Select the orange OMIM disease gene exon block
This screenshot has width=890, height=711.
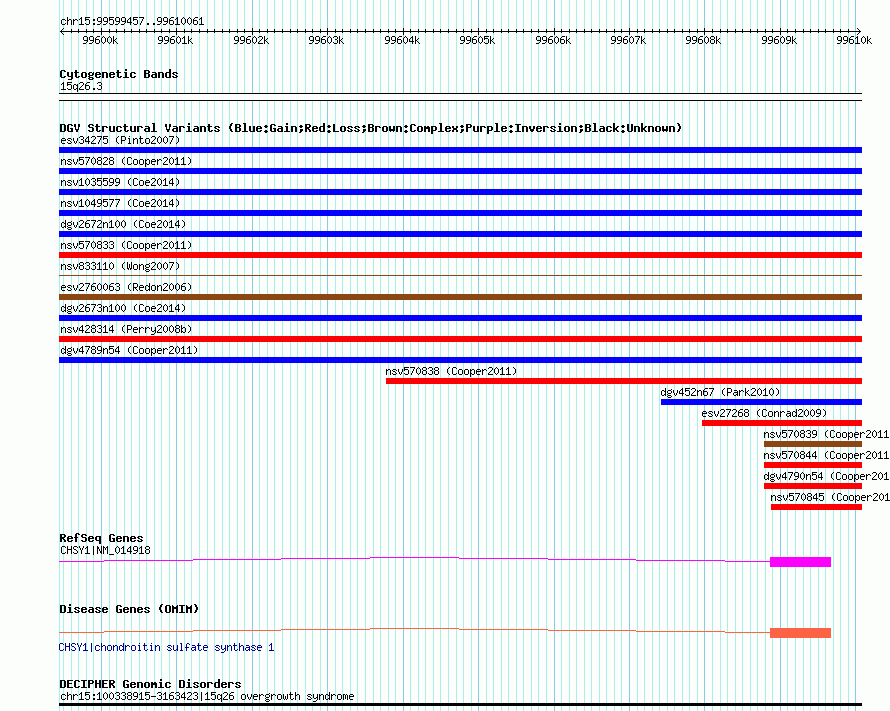(x=800, y=633)
